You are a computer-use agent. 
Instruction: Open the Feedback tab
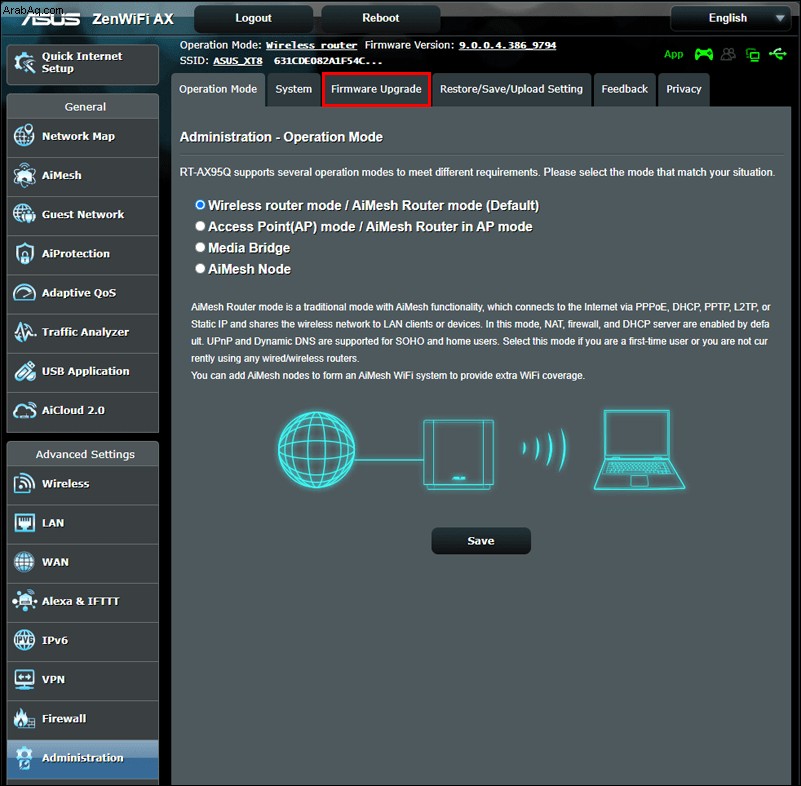click(625, 89)
